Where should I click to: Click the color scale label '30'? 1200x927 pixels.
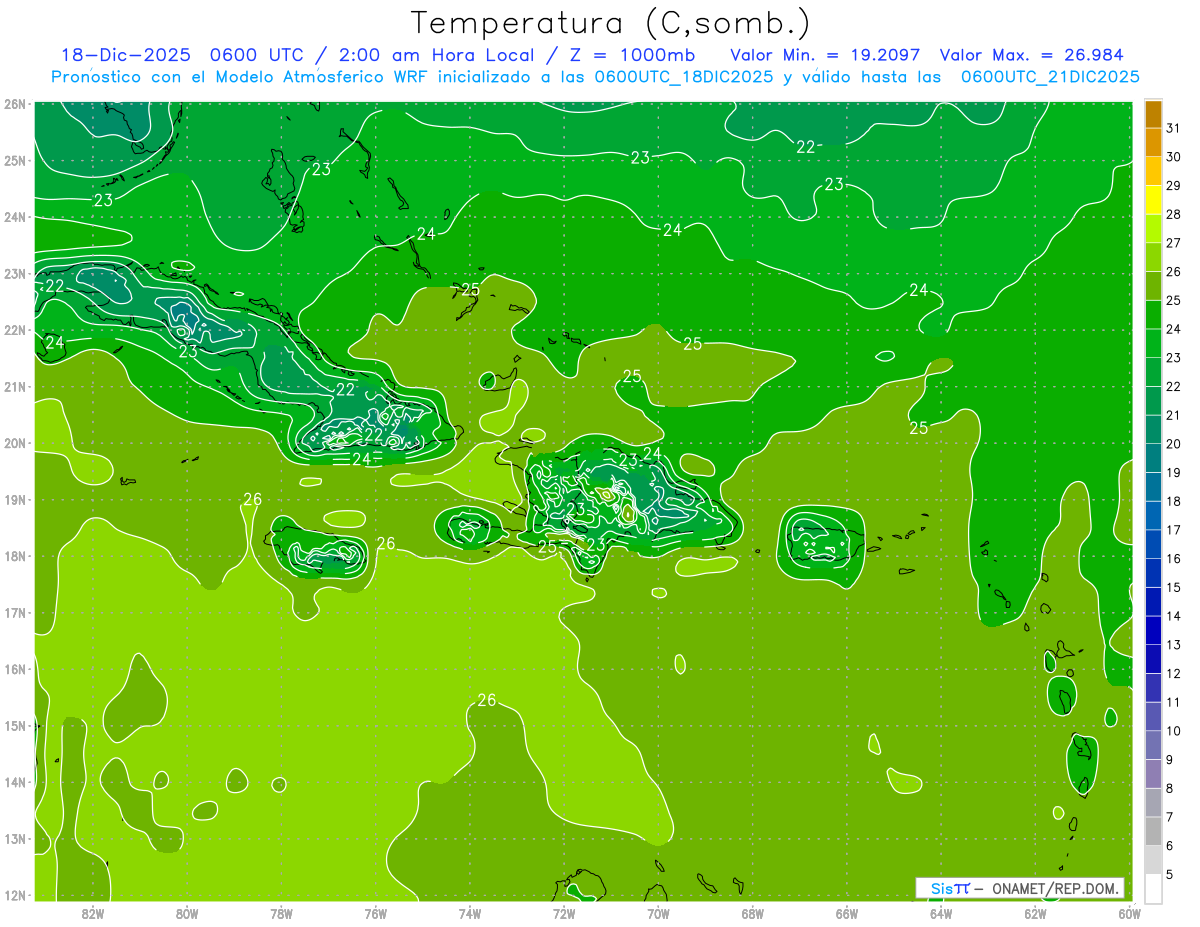(1174, 157)
